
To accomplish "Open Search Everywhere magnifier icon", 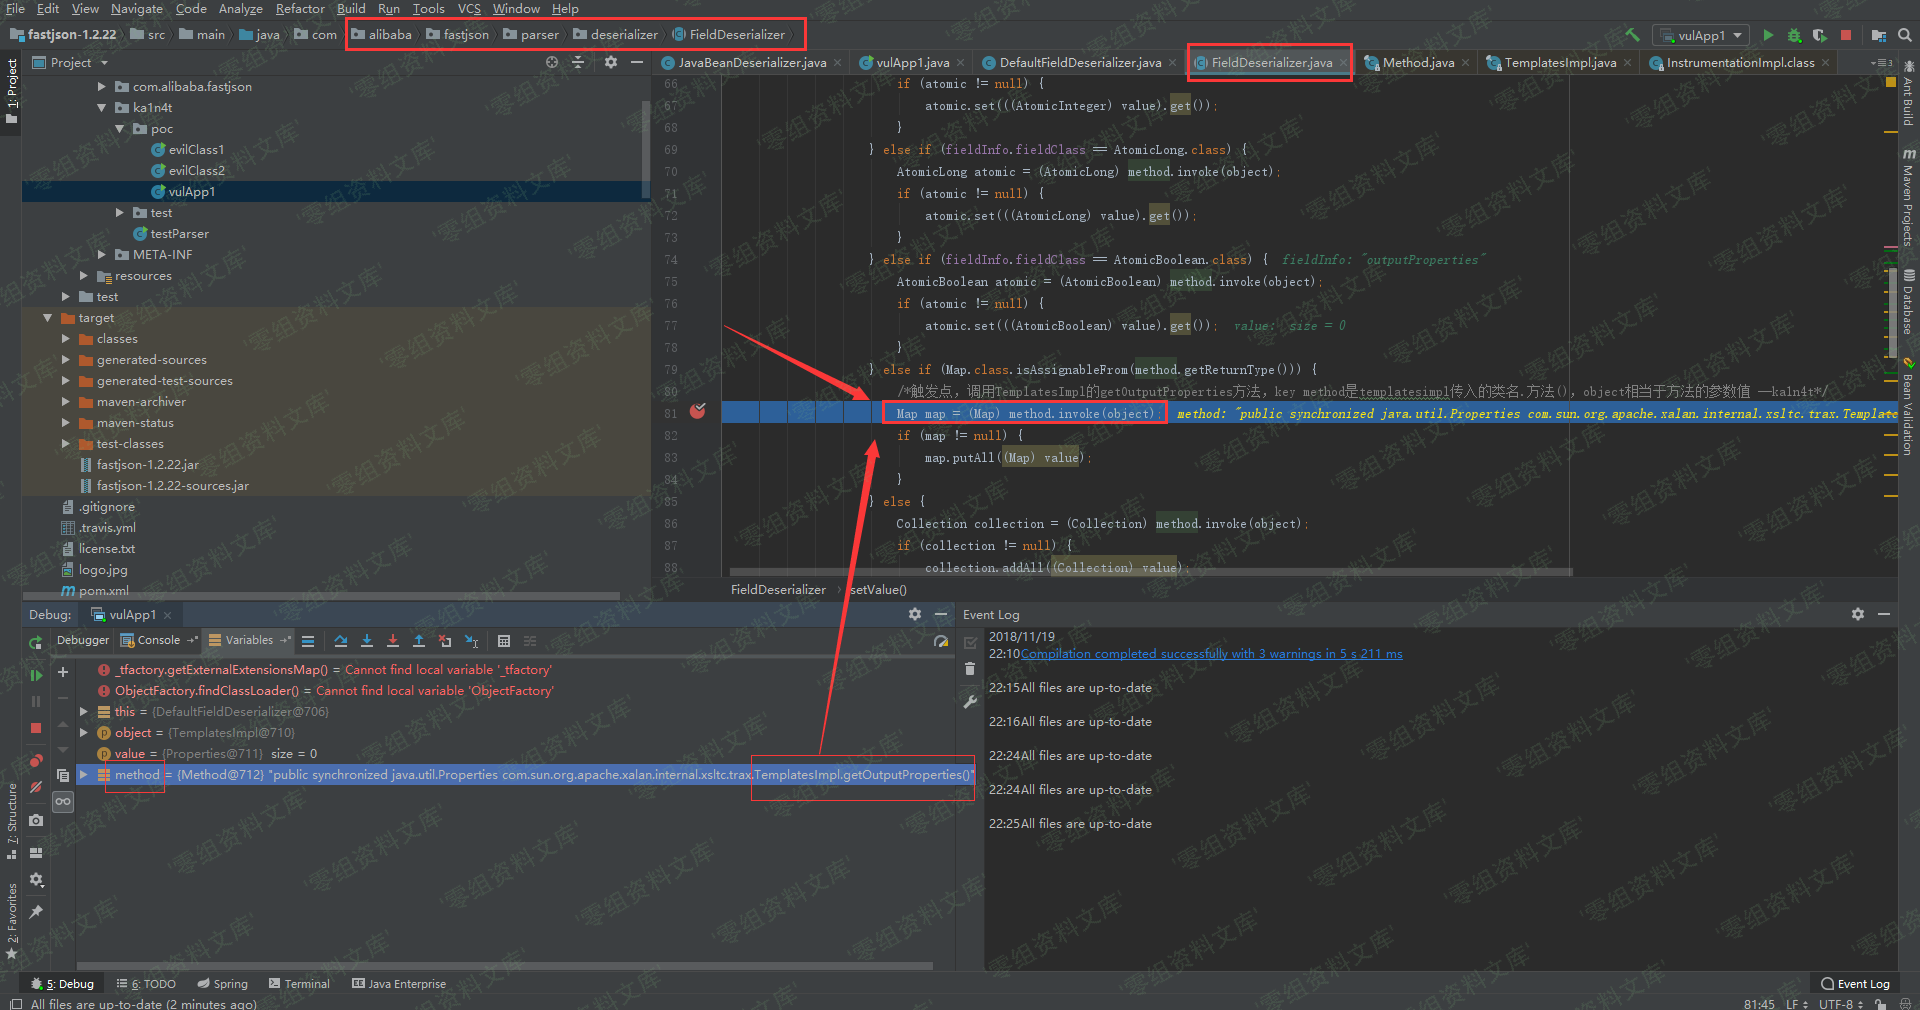I will 1905,35.
